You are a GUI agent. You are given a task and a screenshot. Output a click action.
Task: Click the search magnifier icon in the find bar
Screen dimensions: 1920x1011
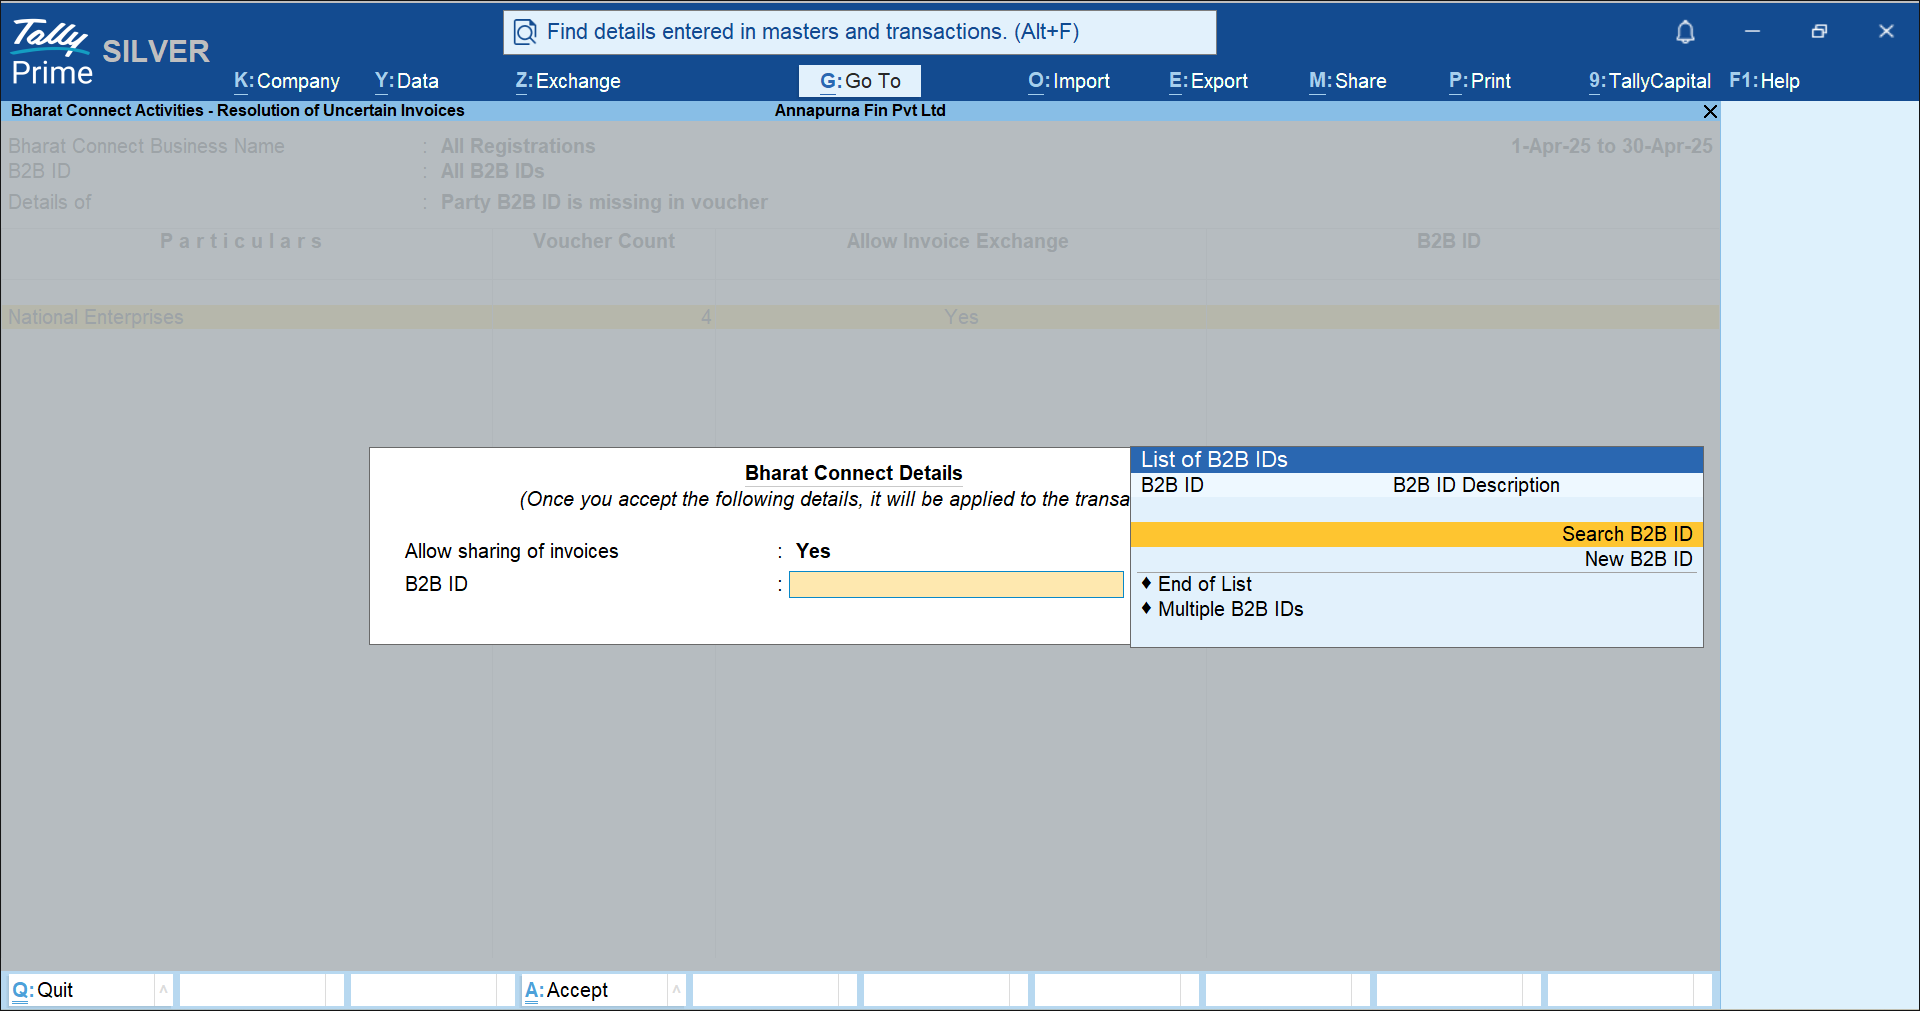click(525, 33)
